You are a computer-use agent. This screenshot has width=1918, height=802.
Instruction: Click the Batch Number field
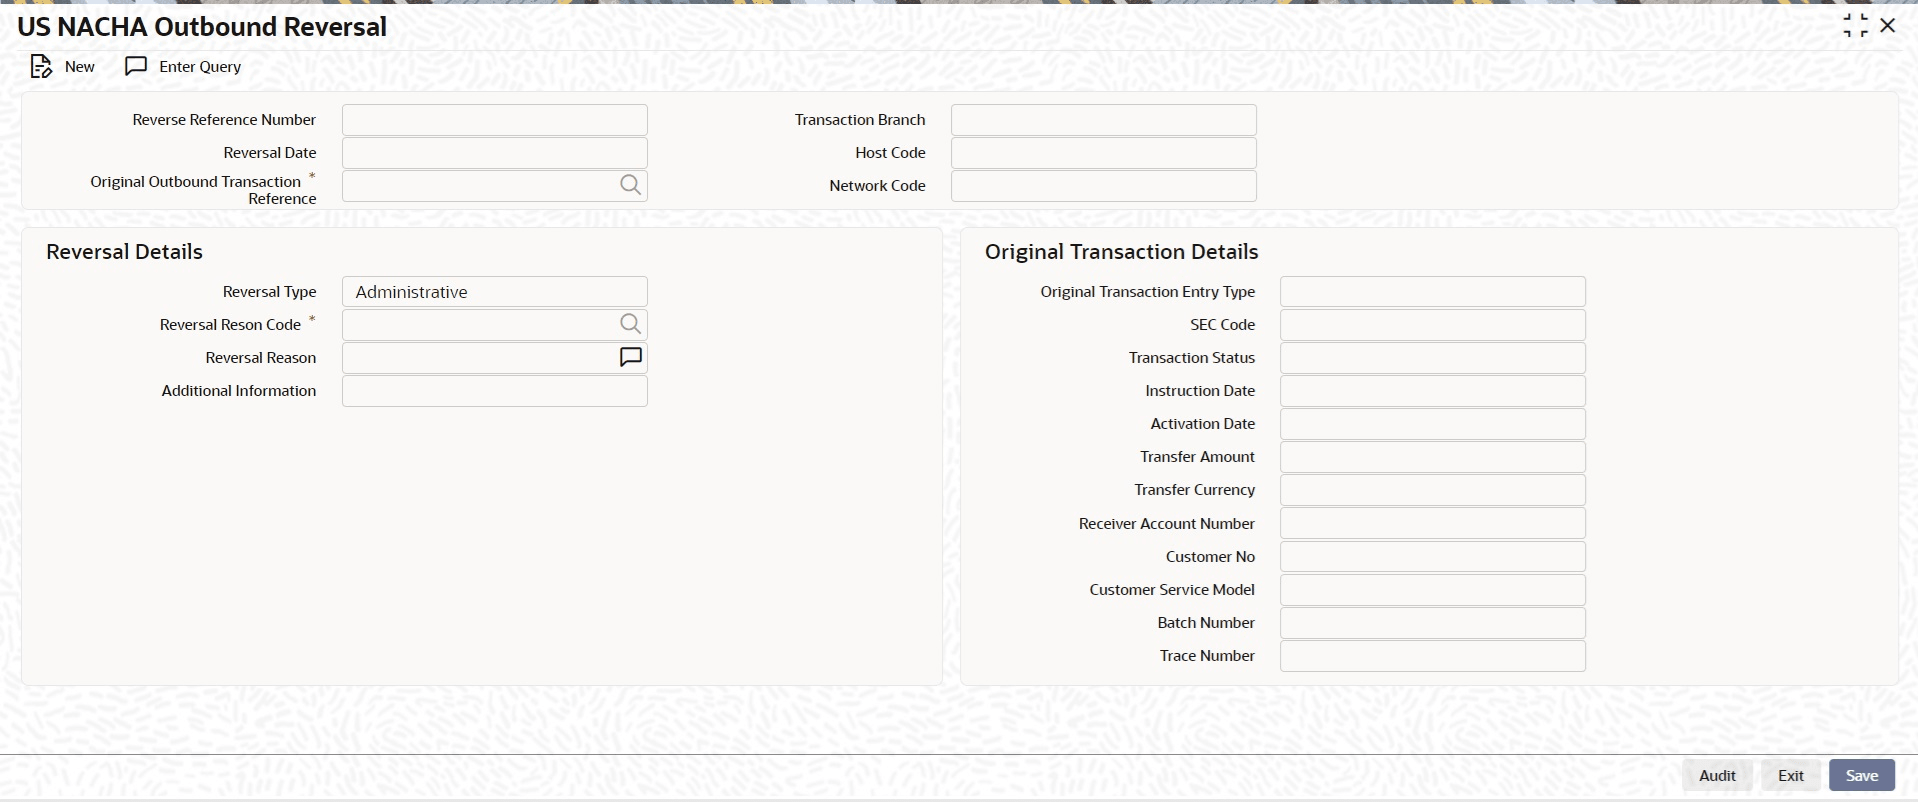pos(1433,623)
